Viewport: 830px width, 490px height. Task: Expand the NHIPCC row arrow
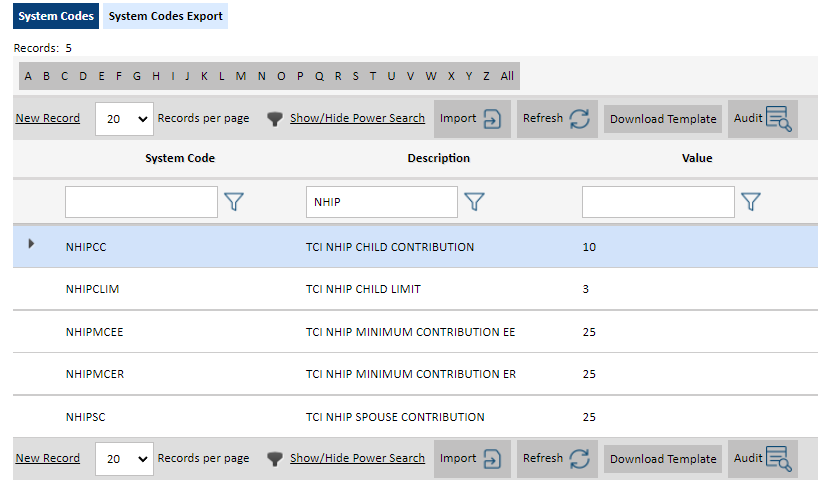click(31, 243)
